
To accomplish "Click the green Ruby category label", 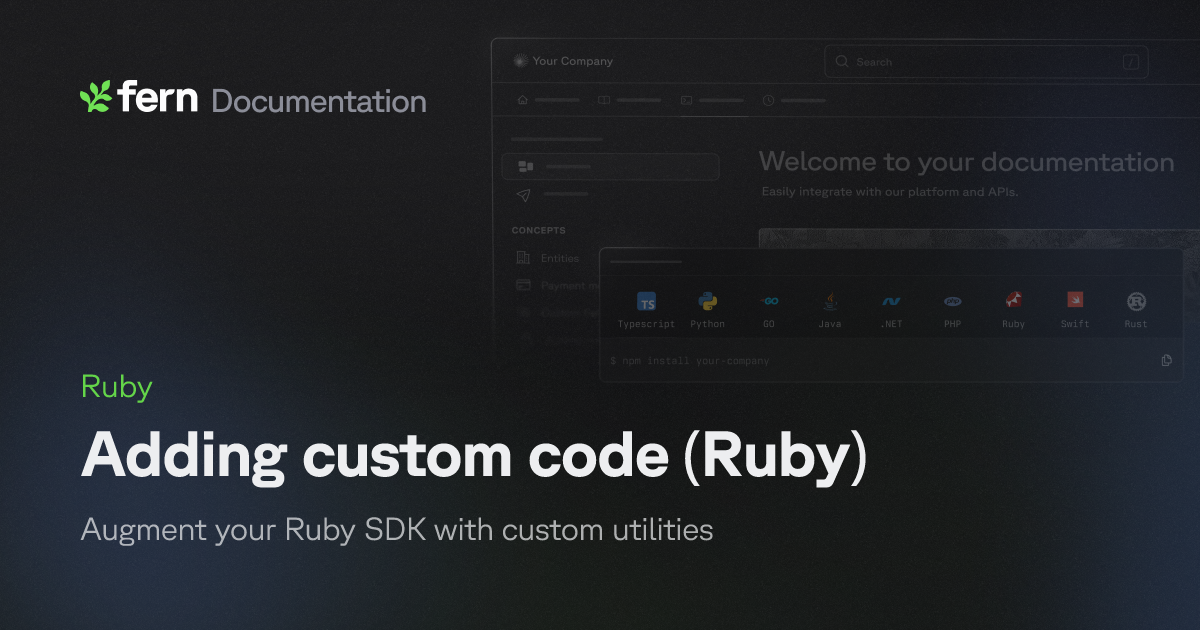I will coord(116,387).
